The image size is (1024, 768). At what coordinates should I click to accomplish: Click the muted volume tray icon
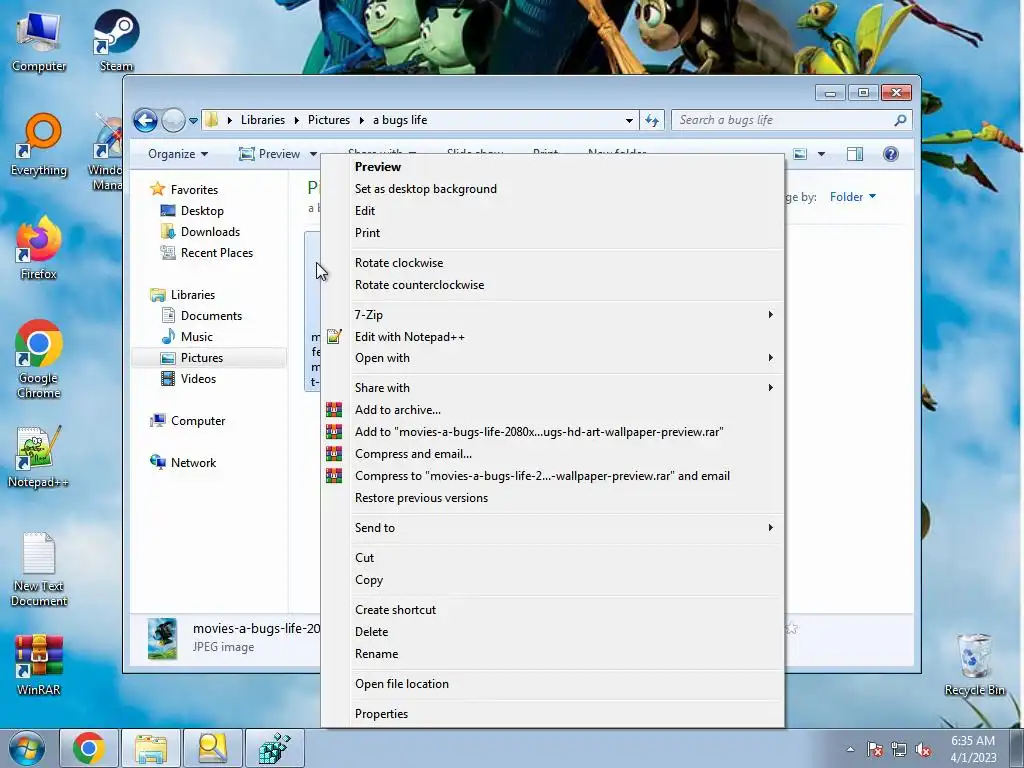click(x=923, y=750)
